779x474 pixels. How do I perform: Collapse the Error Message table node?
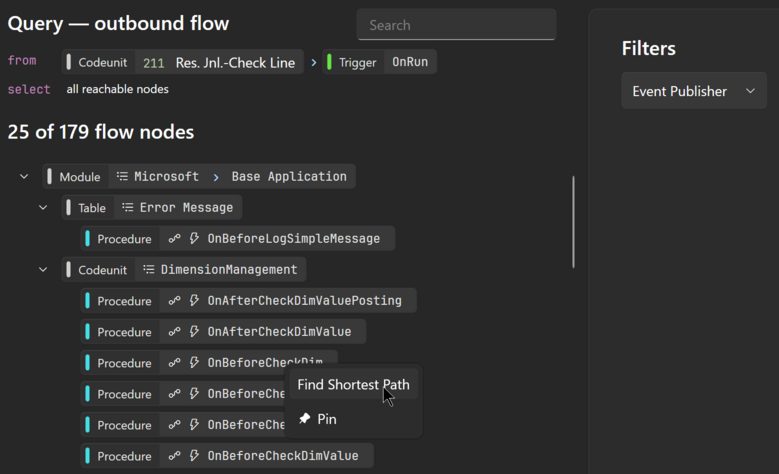43,207
